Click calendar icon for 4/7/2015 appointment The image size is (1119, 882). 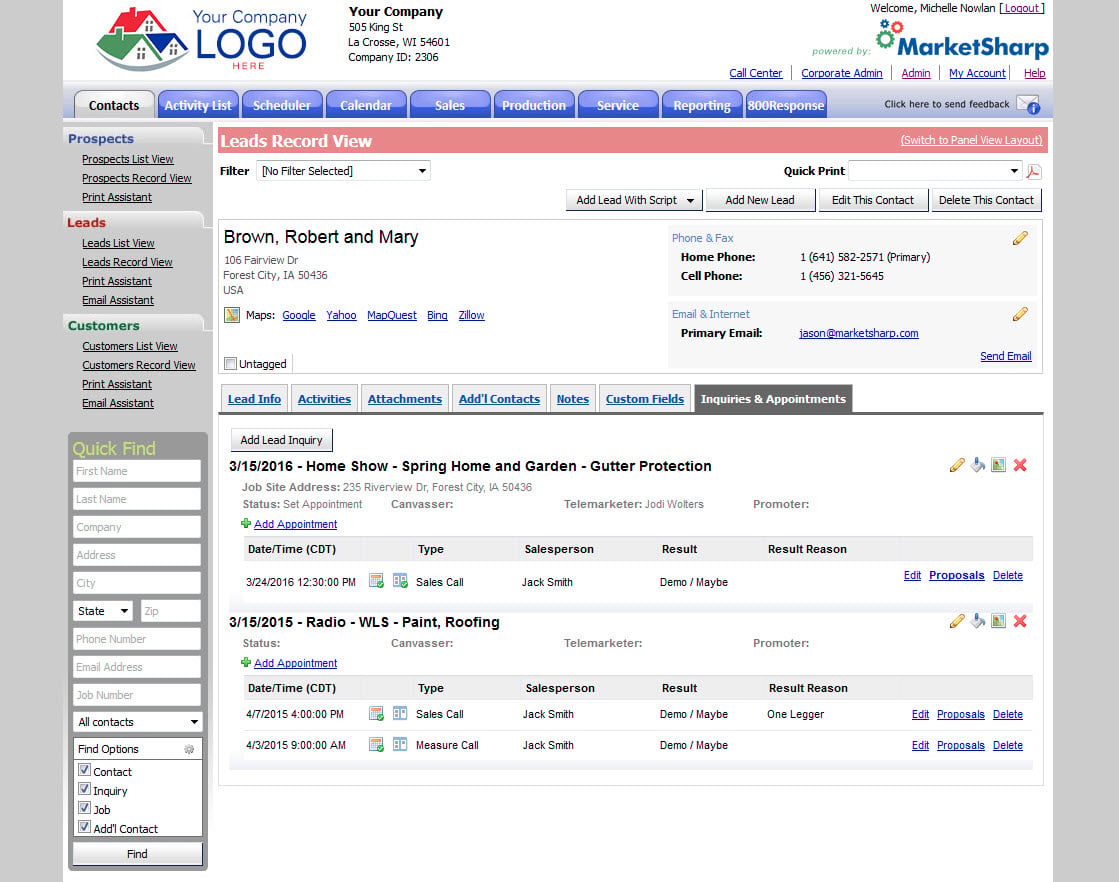[x=376, y=714]
